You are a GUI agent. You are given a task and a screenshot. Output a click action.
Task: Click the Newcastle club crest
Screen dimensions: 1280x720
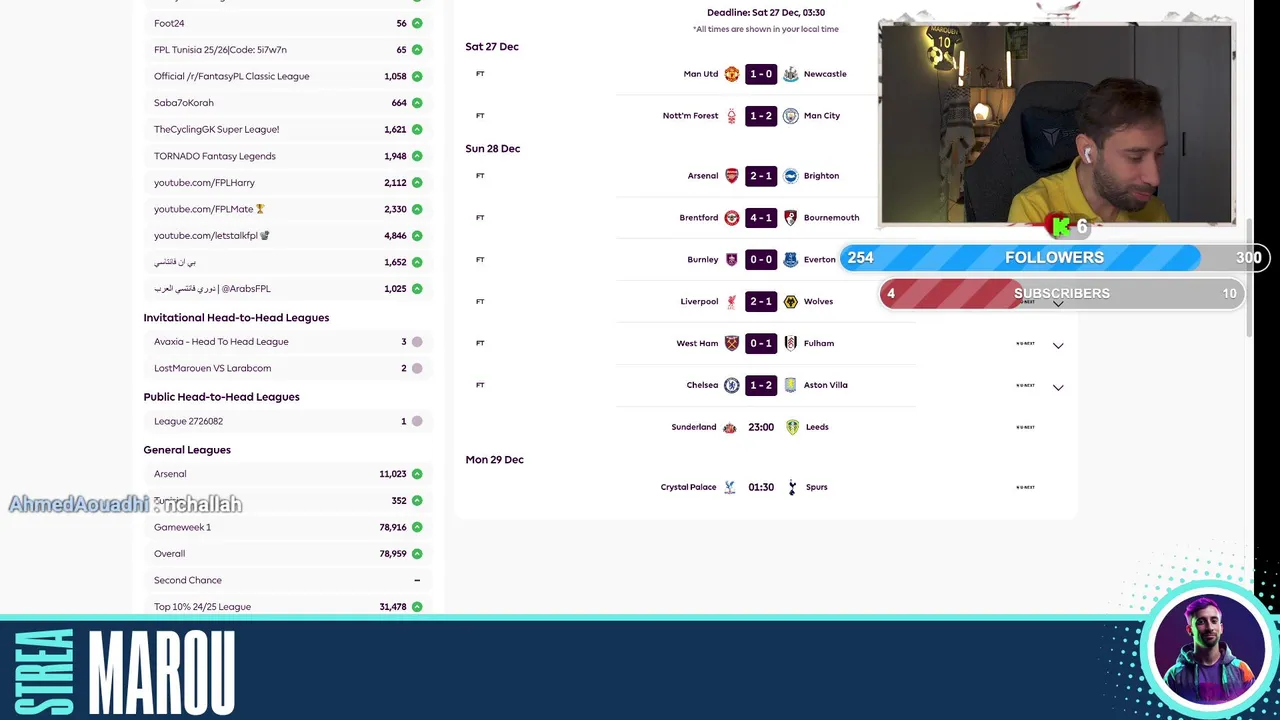(x=790, y=74)
